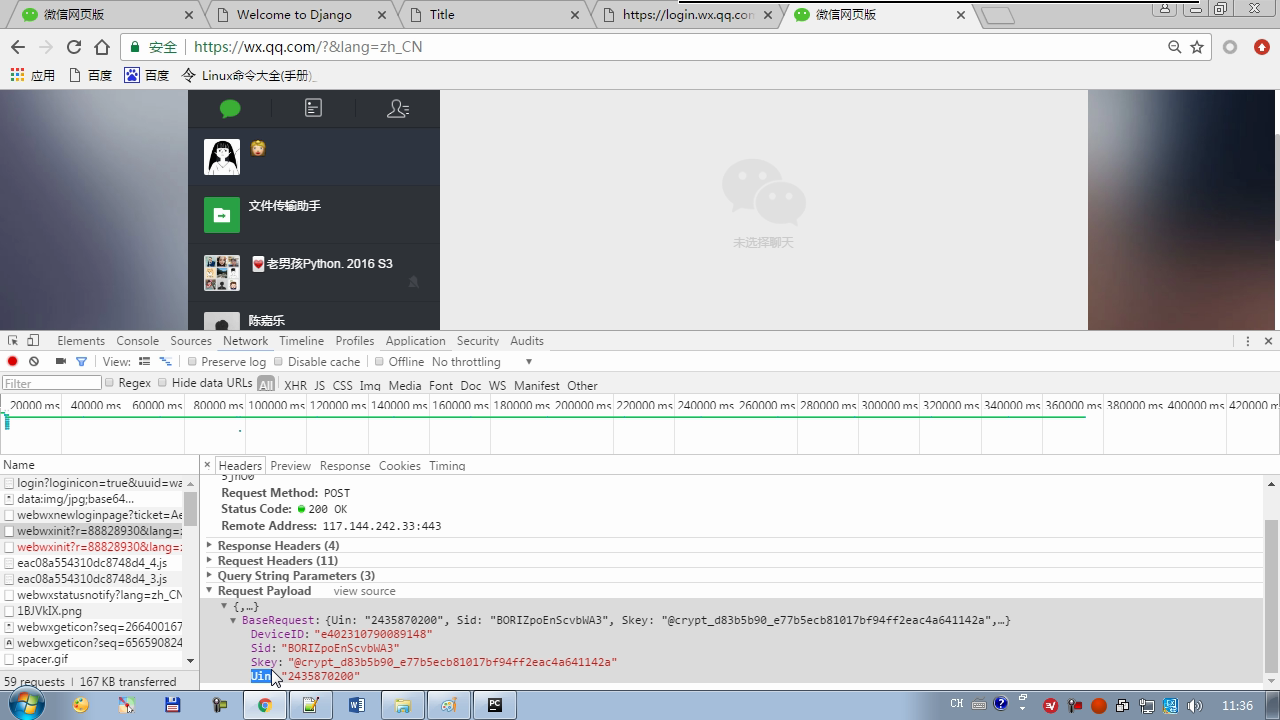This screenshot has width=1280, height=720.
Task: Open the 应用 apps bookmark shortcut
Action: (33, 75)
